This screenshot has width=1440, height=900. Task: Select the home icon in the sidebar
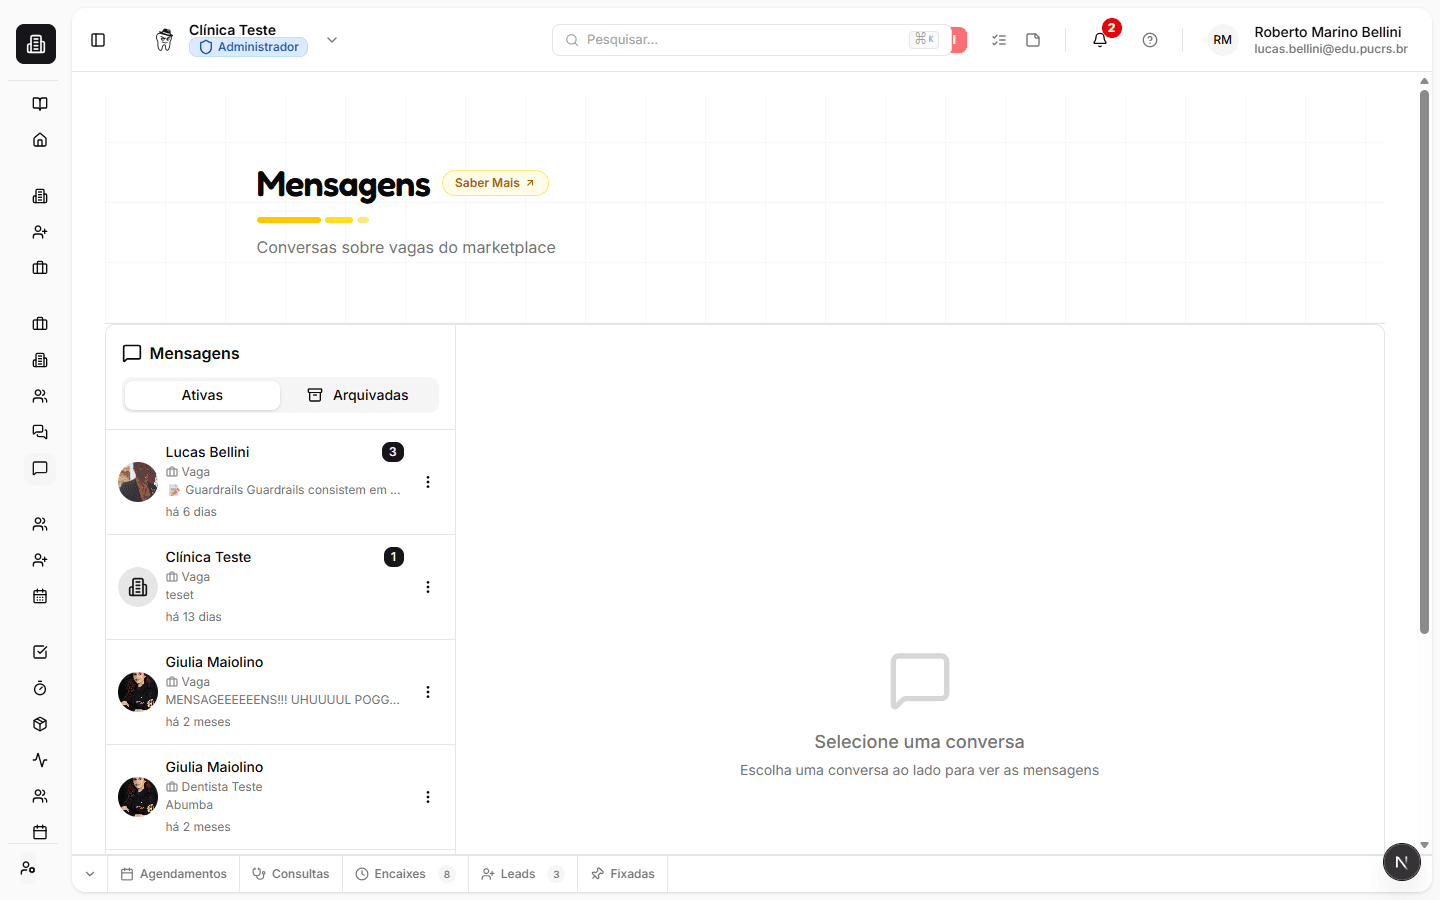click(x=39, y=139)
